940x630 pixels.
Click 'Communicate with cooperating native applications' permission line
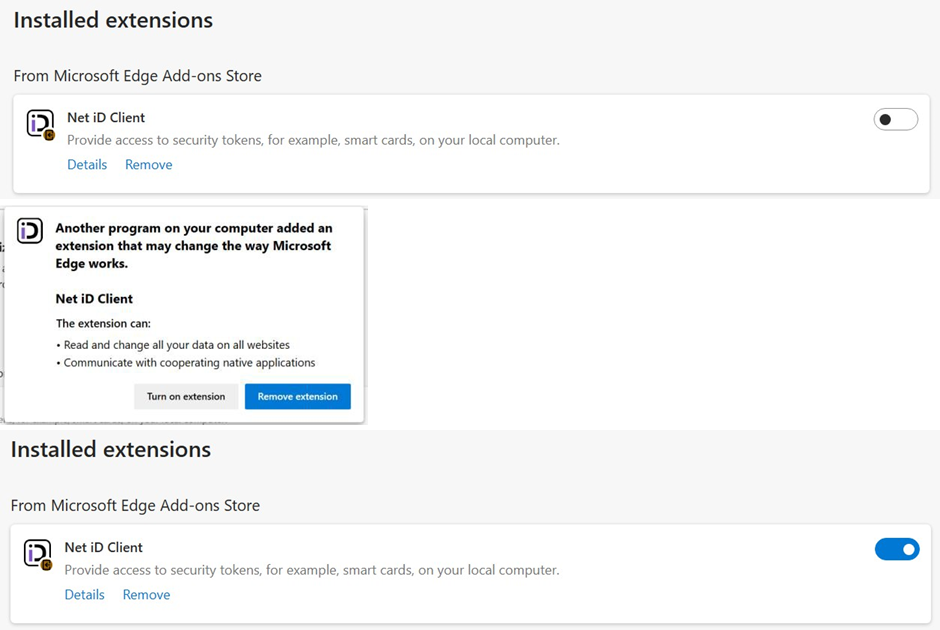click(x=189, y=363)
